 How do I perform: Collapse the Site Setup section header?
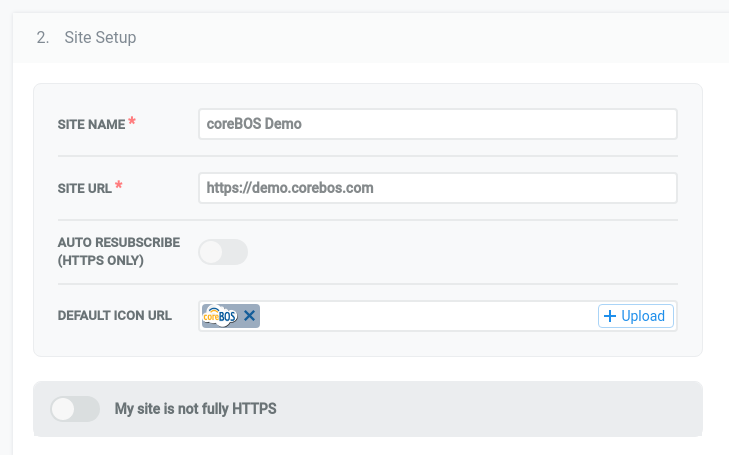100,38
